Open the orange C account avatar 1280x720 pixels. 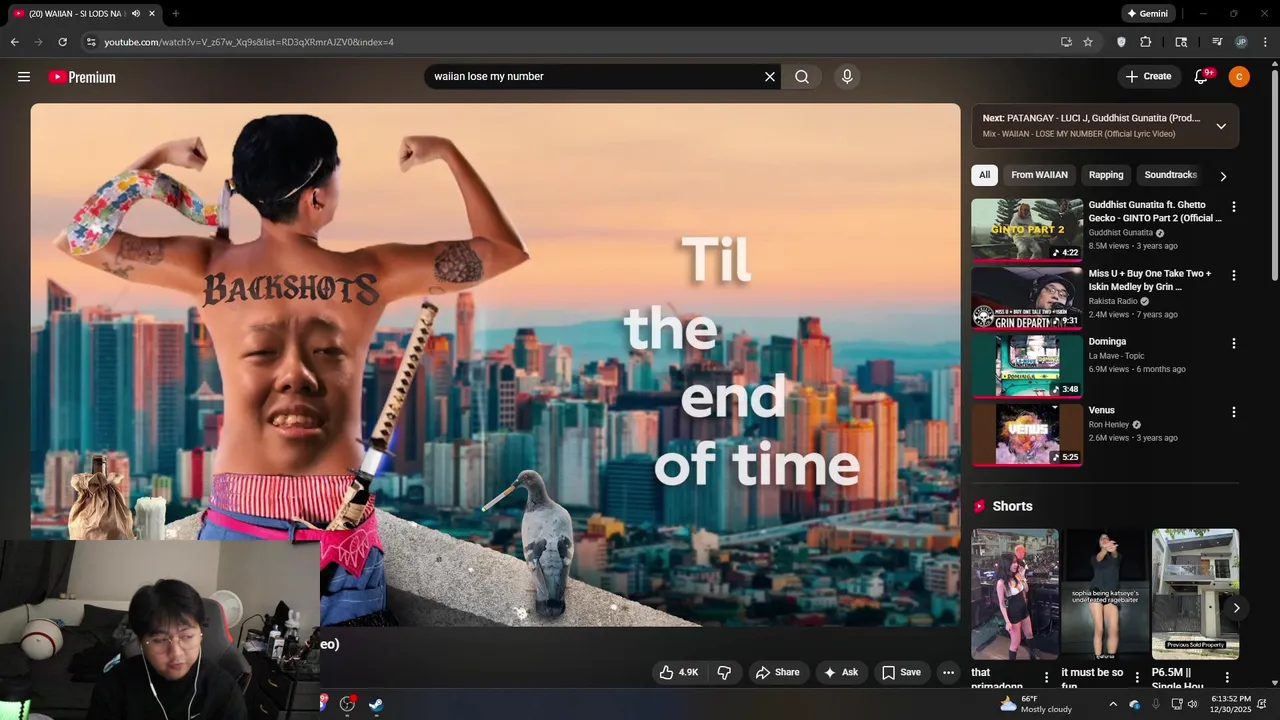1239,77
